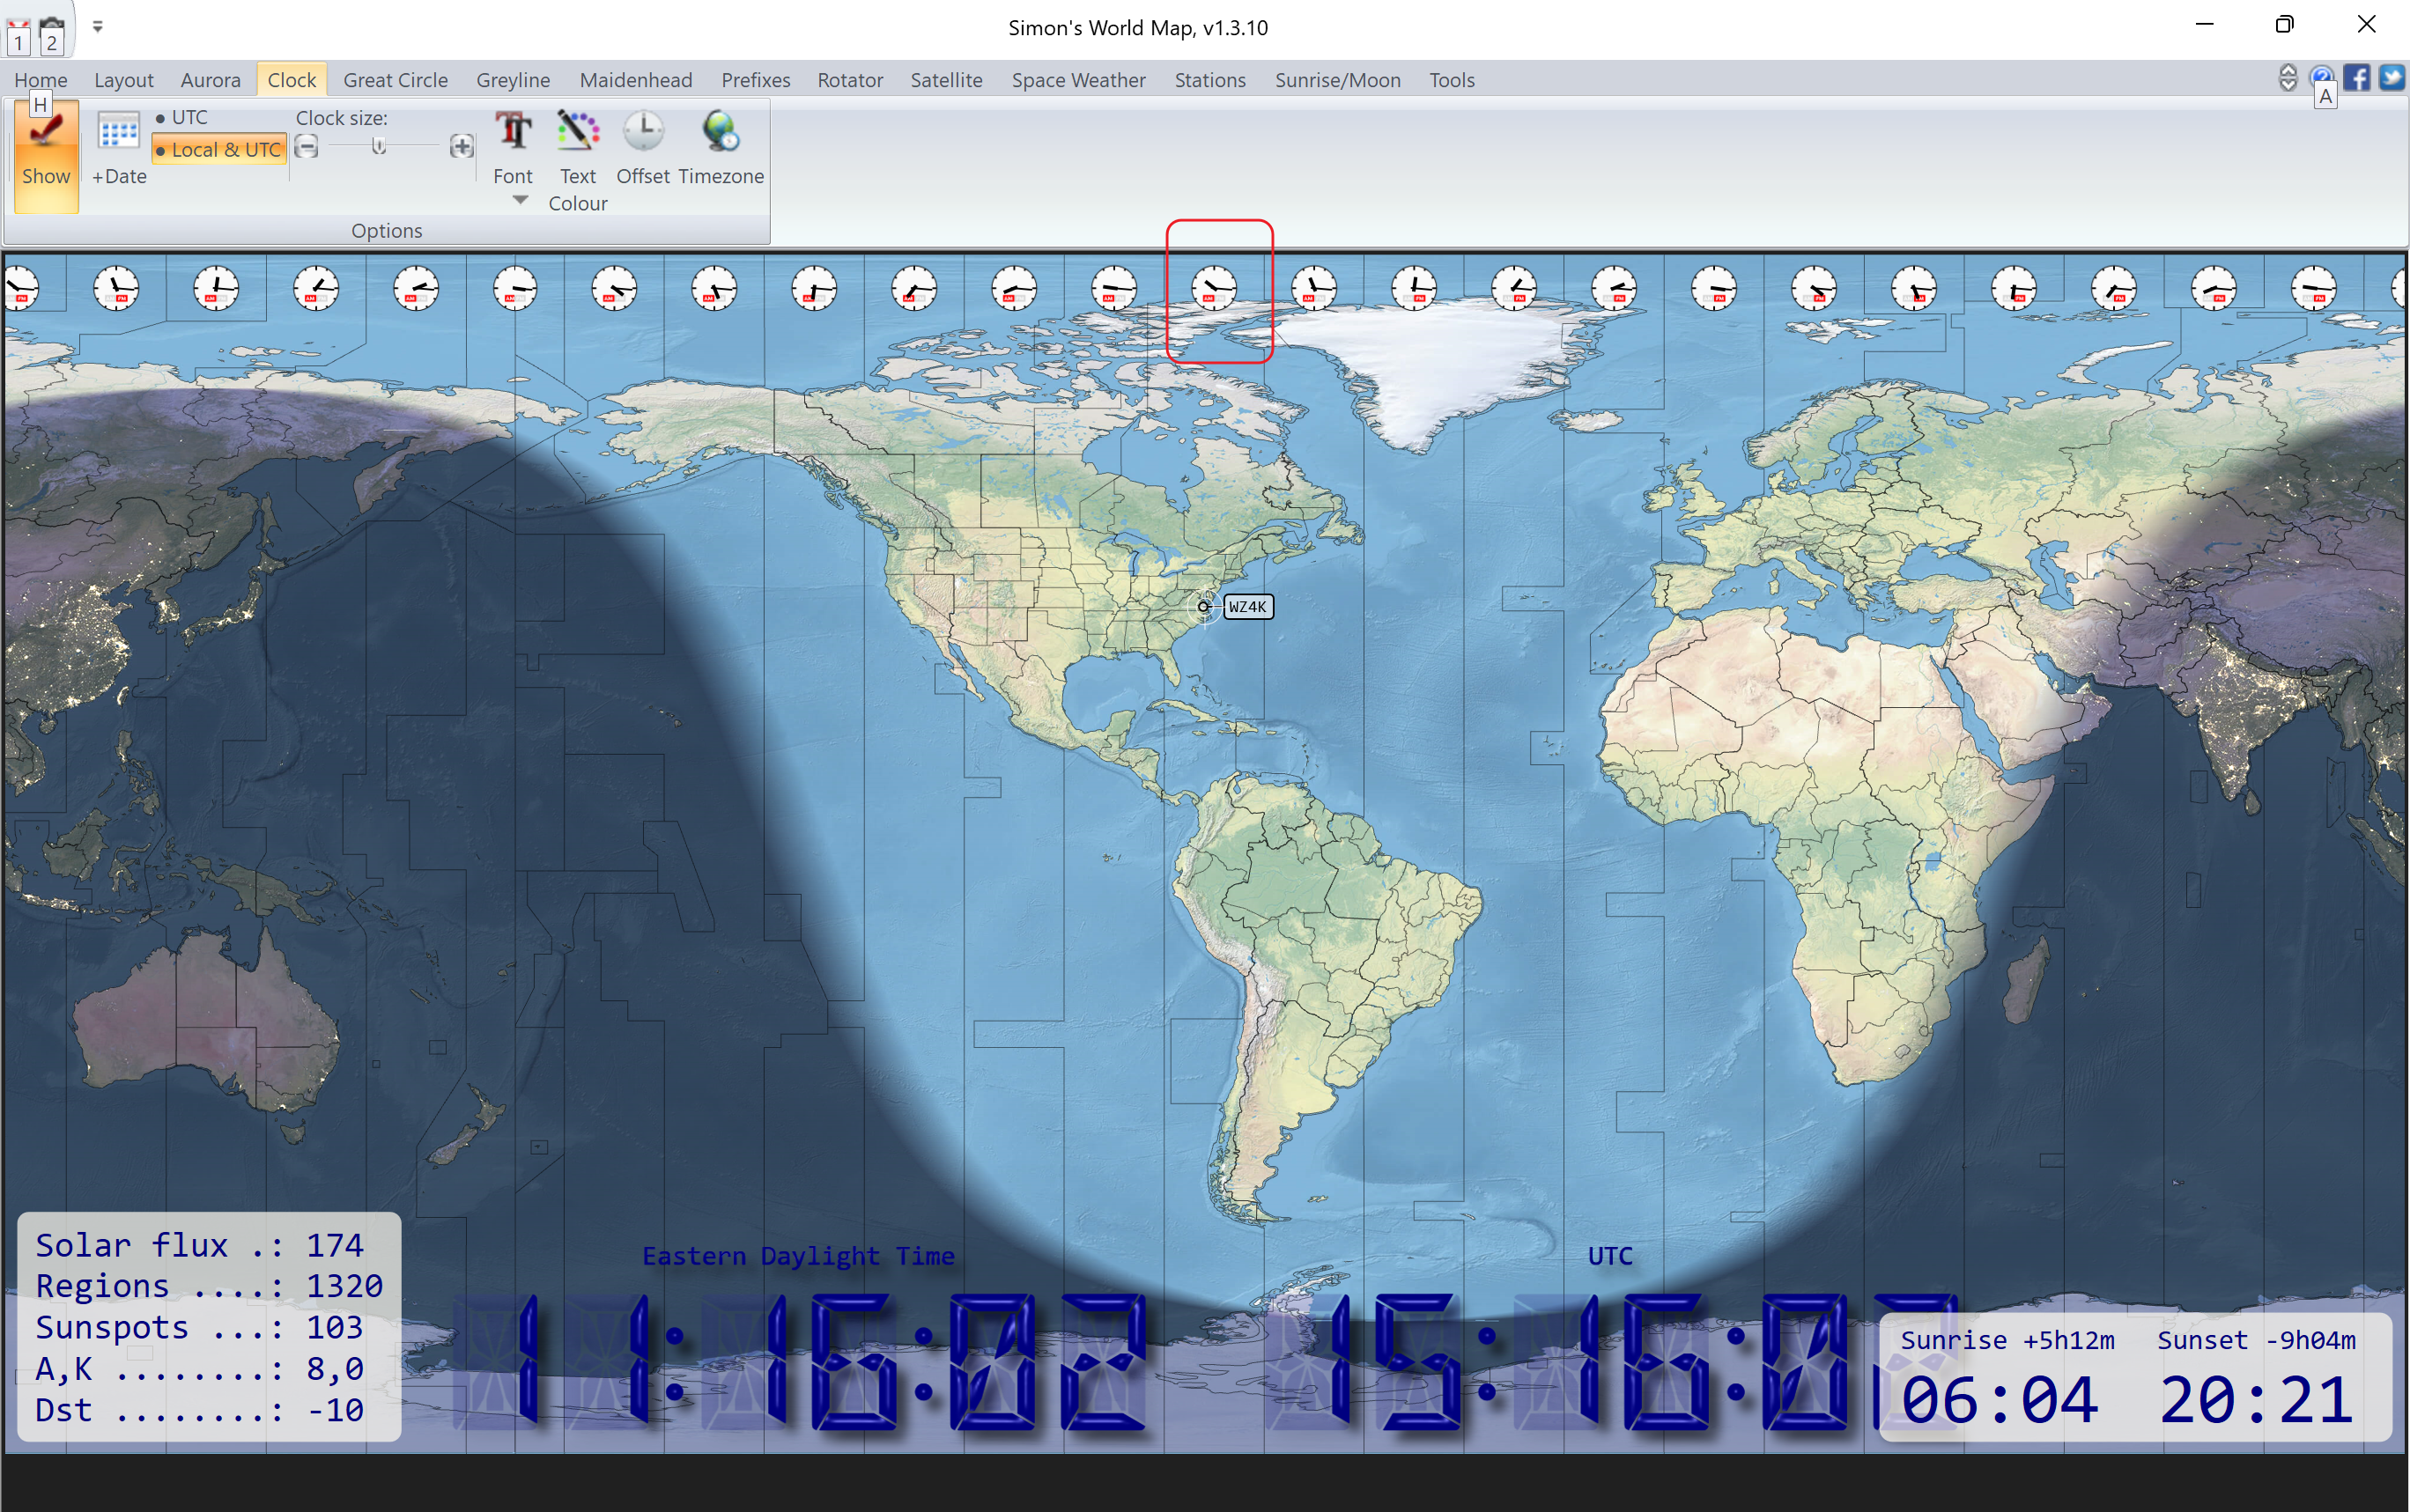The height and width of the screenshot is (1512, 2410).
Task: Click the Text Colour pen icon
Action: coord(578,132)
